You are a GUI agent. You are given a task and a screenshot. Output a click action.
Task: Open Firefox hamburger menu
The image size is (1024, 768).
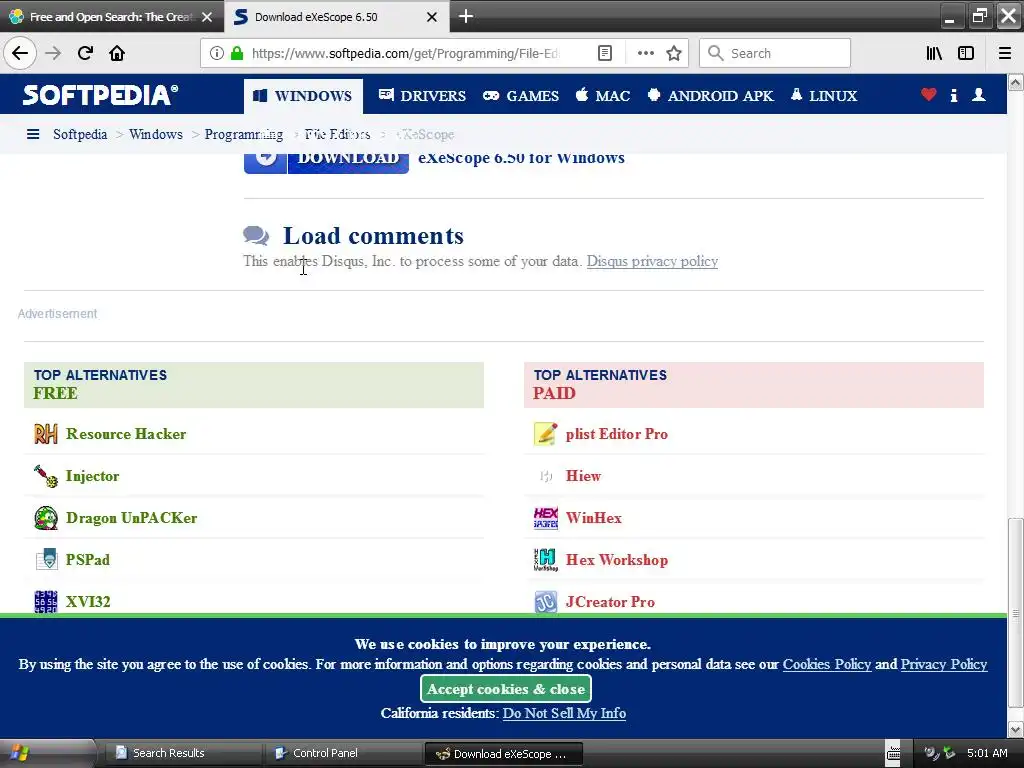pyautogui.click(x=1005, y=53)
